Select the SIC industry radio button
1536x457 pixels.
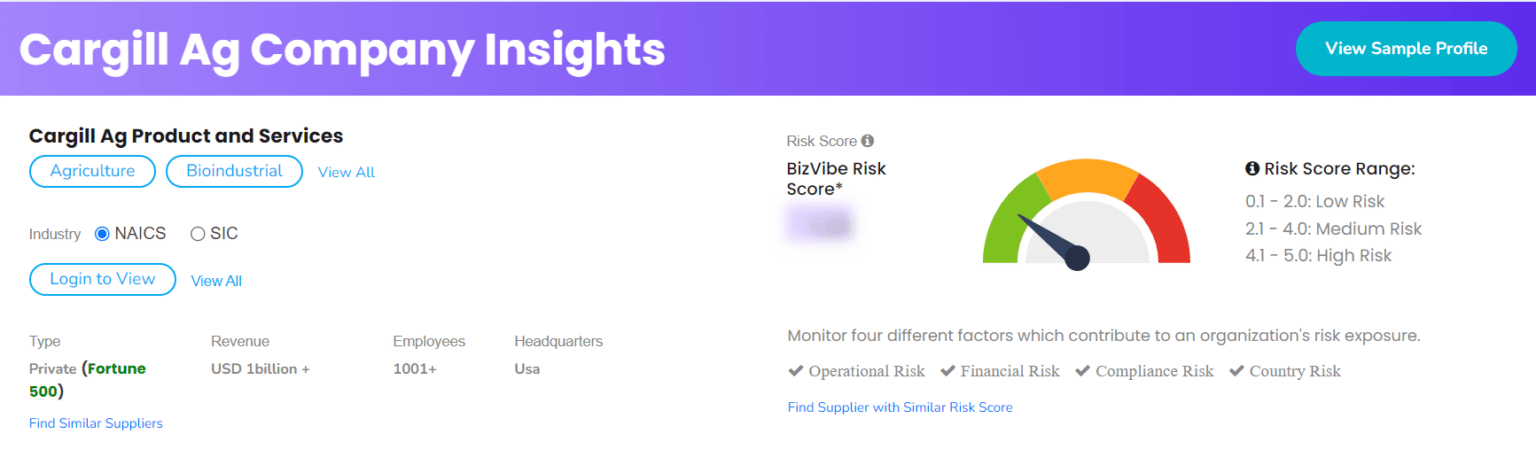197,234
